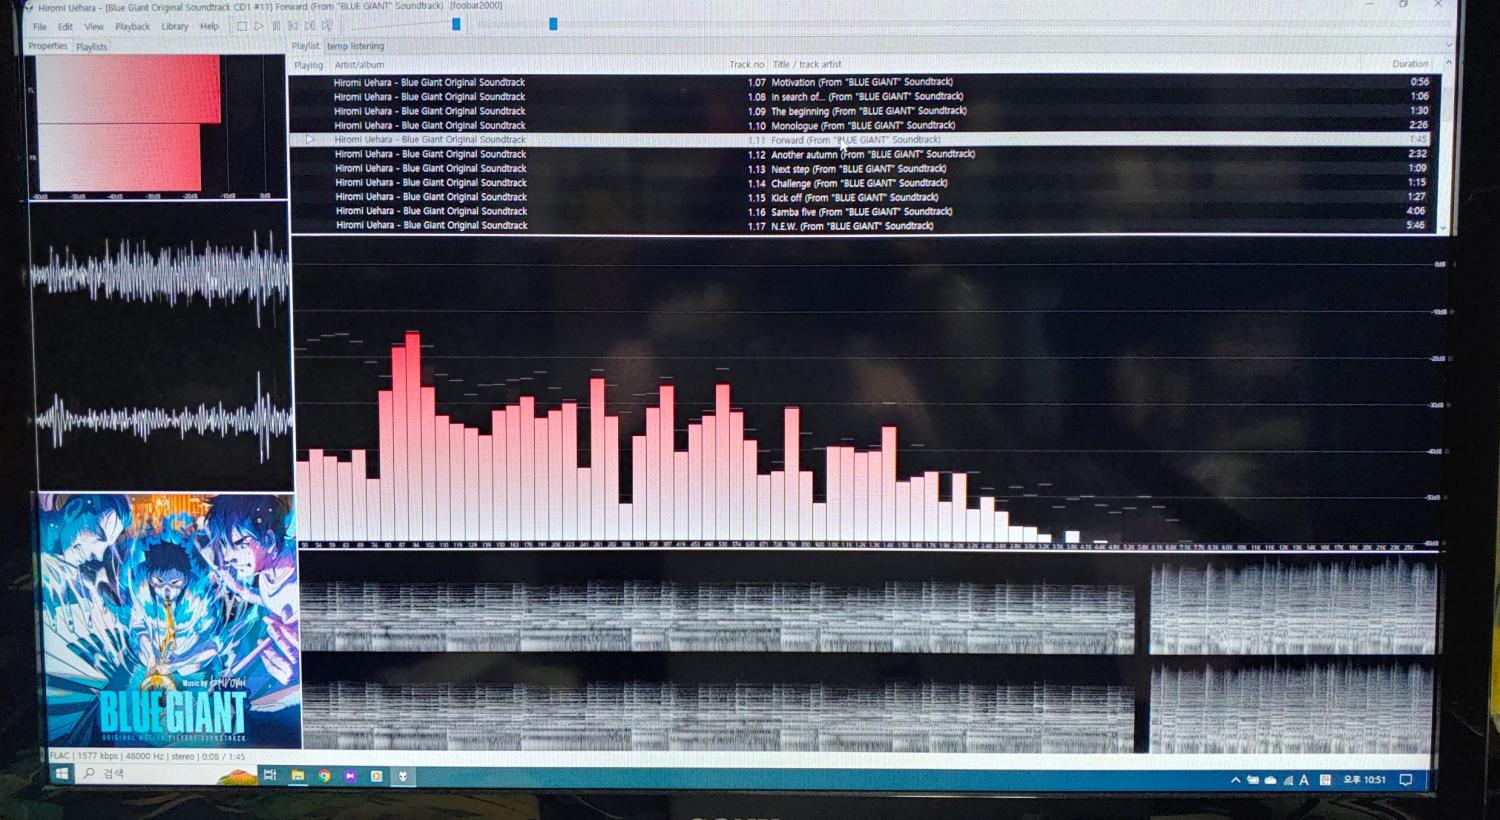The height and width of the screenshot is (820, 1500).
Task: Switch to the Properties tab
Action: pos(48,46)
